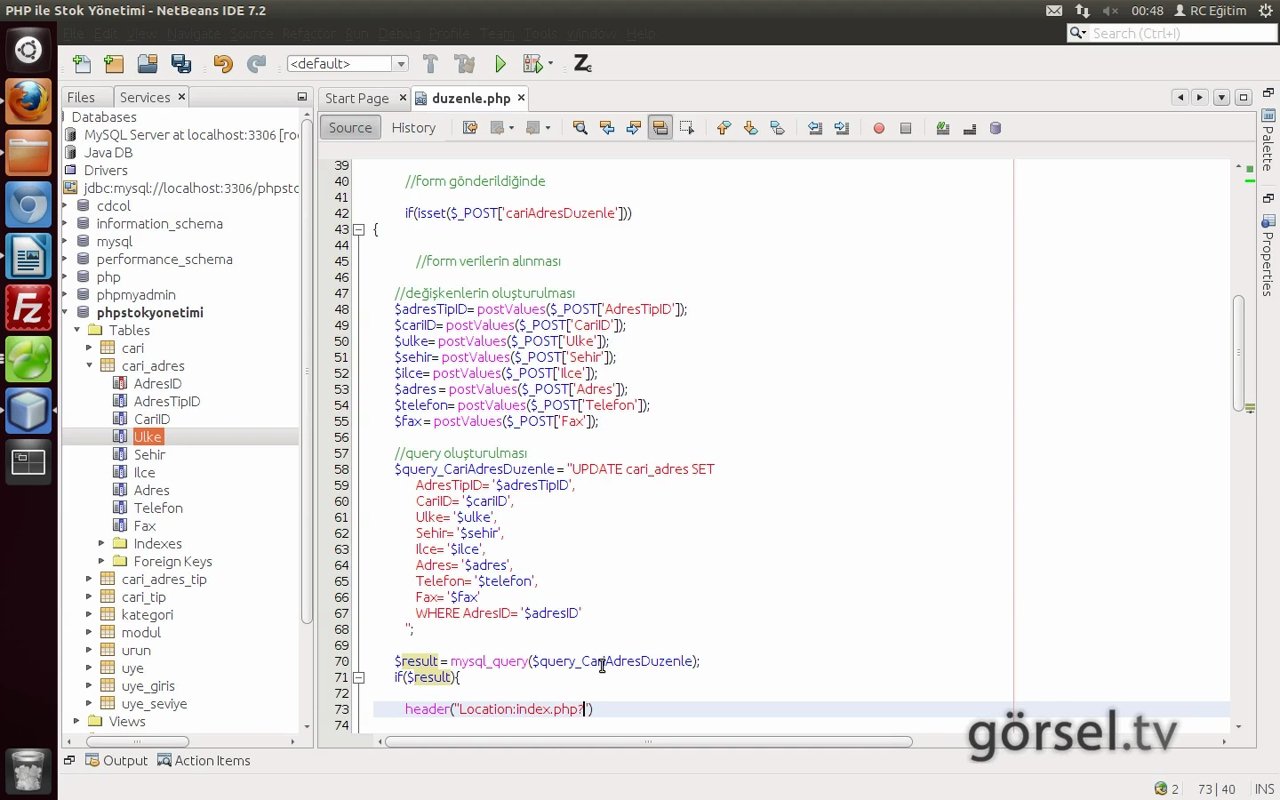
Task: Switch editor to History view
Action: (414, 128)
